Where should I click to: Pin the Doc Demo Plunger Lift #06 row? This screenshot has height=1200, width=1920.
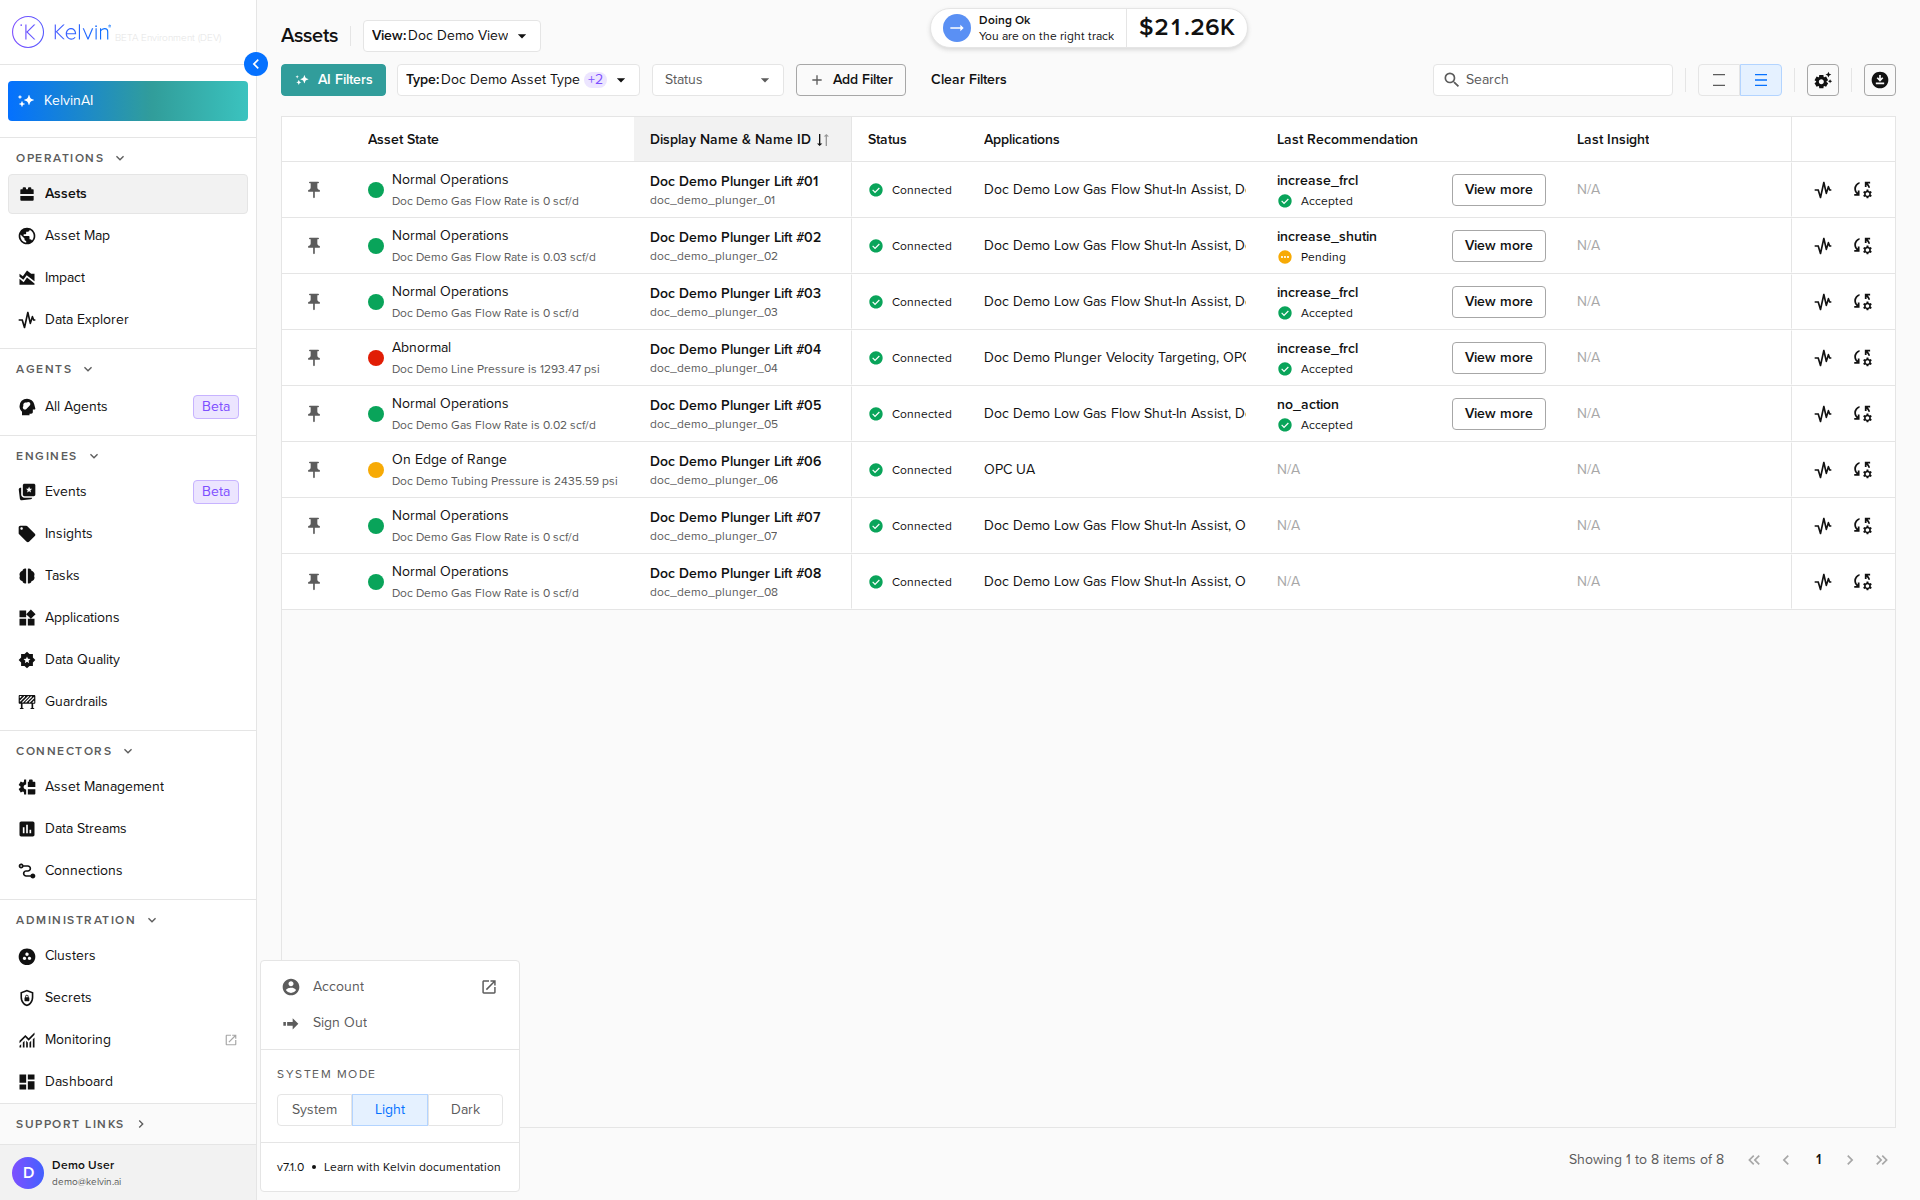point(314,469)
